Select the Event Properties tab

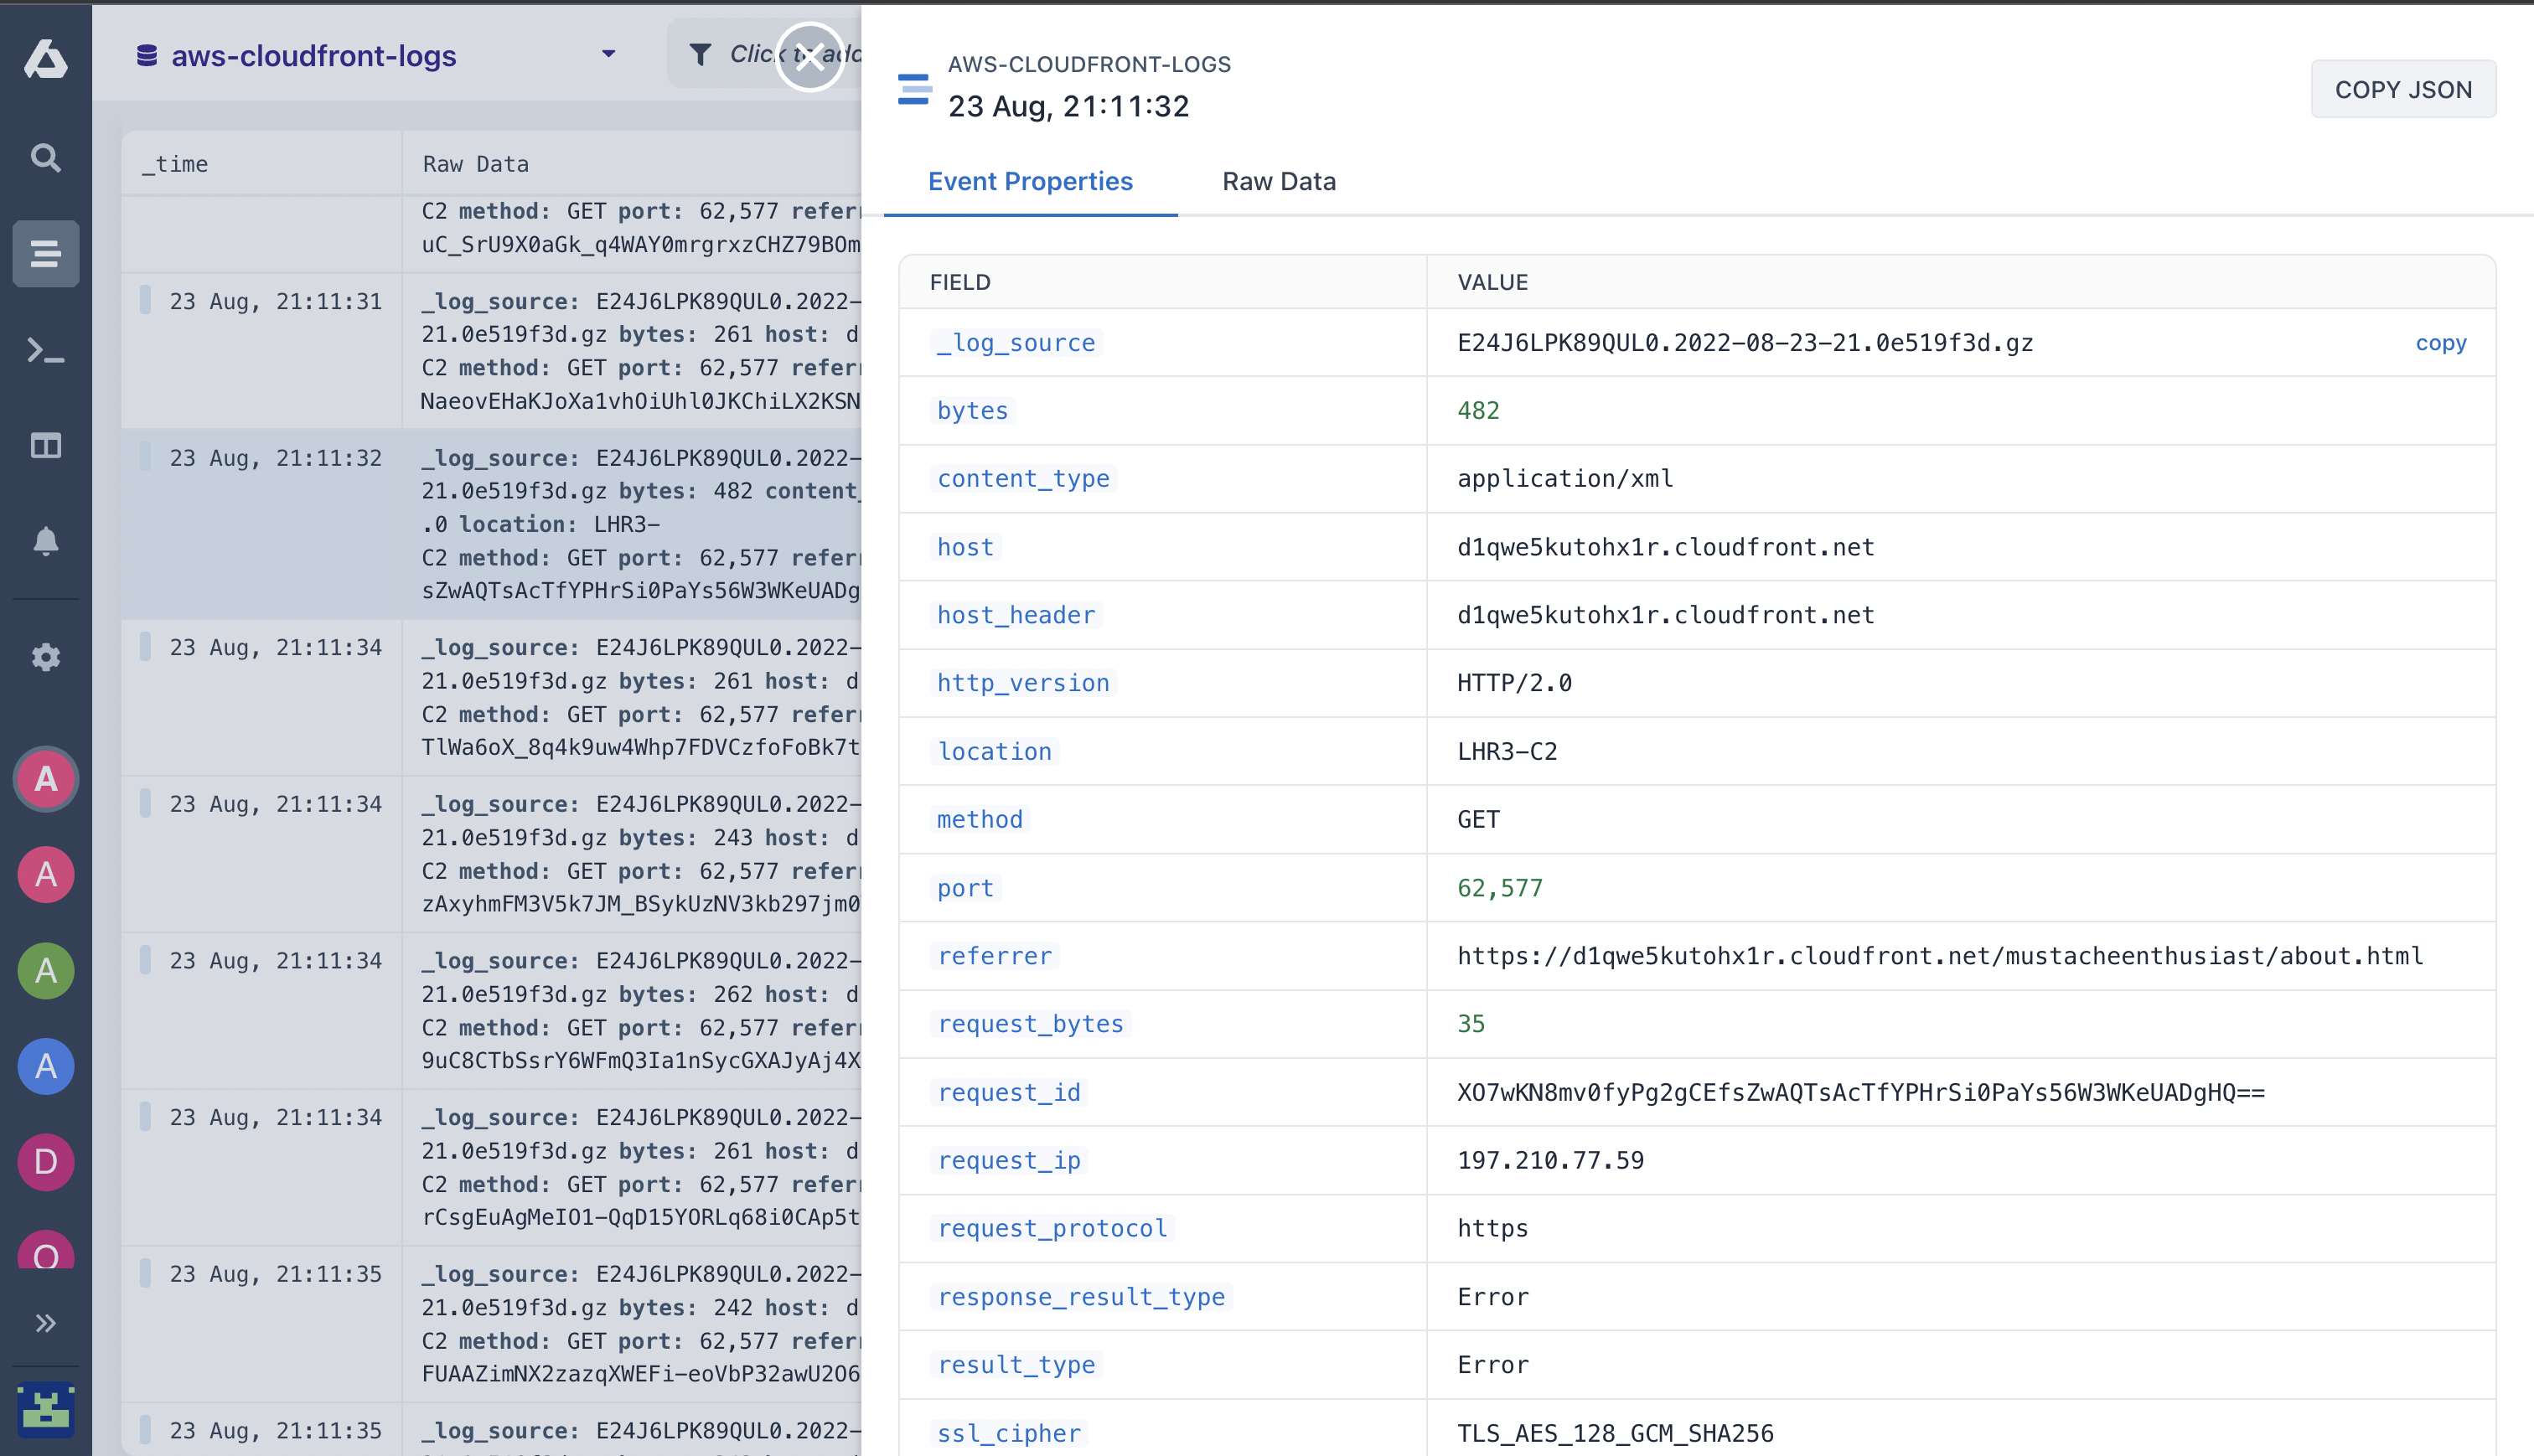pyautogui.click(x=1030, y=182)
